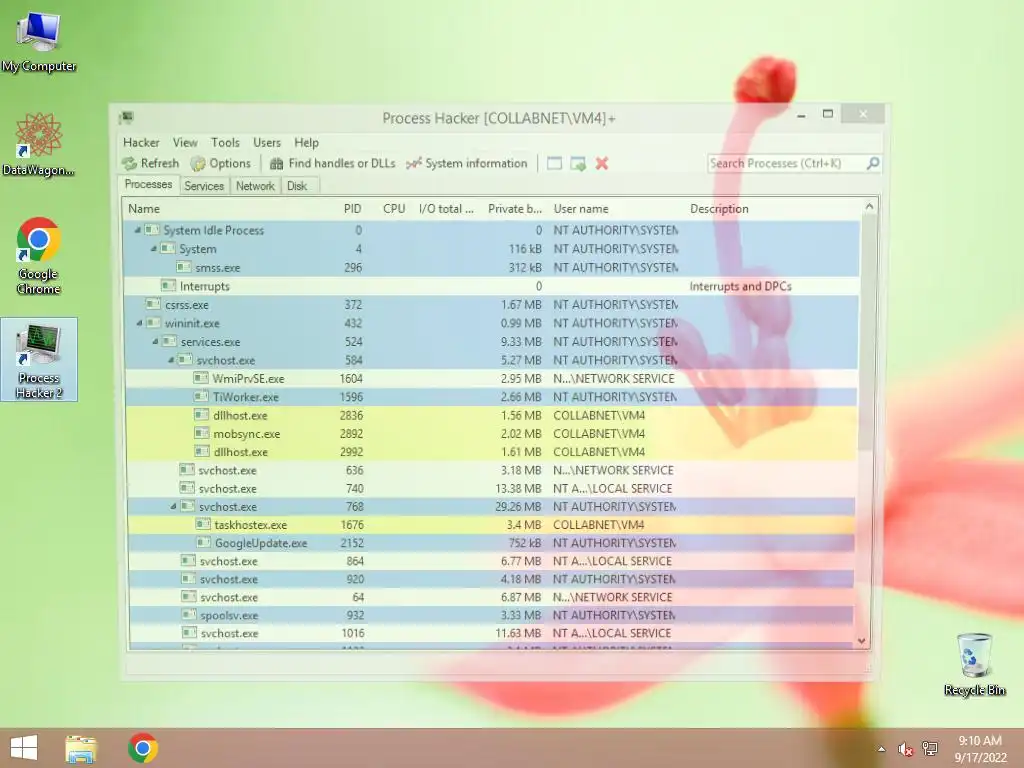Select svchost.exe with PID 1016
The height and width of the screenshot is (768, 1024).
[x=491, y=633]
